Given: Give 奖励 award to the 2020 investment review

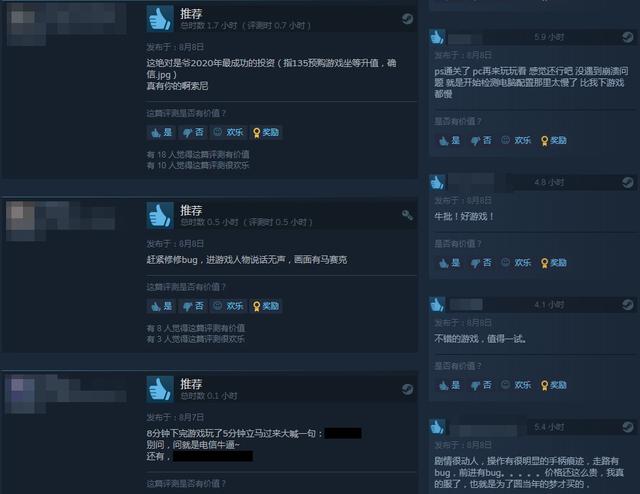Looking at the screenshot, I should click(x=266, y=132).
